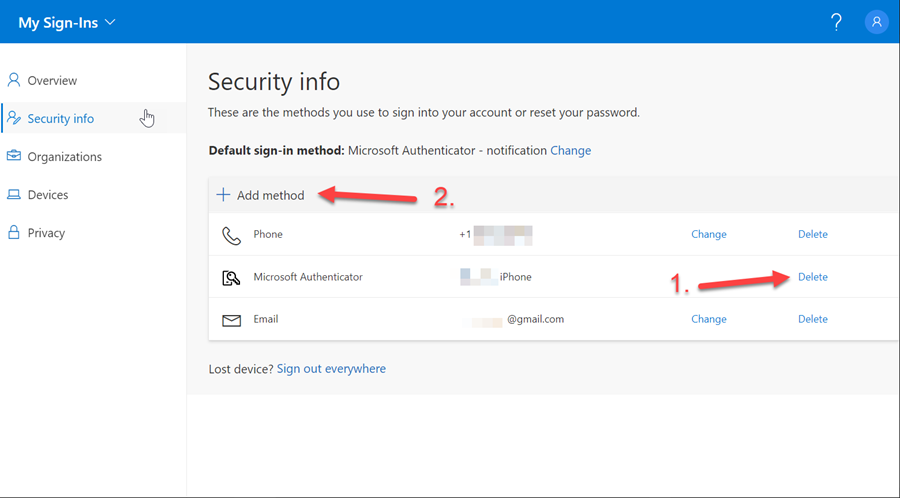Go to the Organizations section

click(x=64, y=156)
